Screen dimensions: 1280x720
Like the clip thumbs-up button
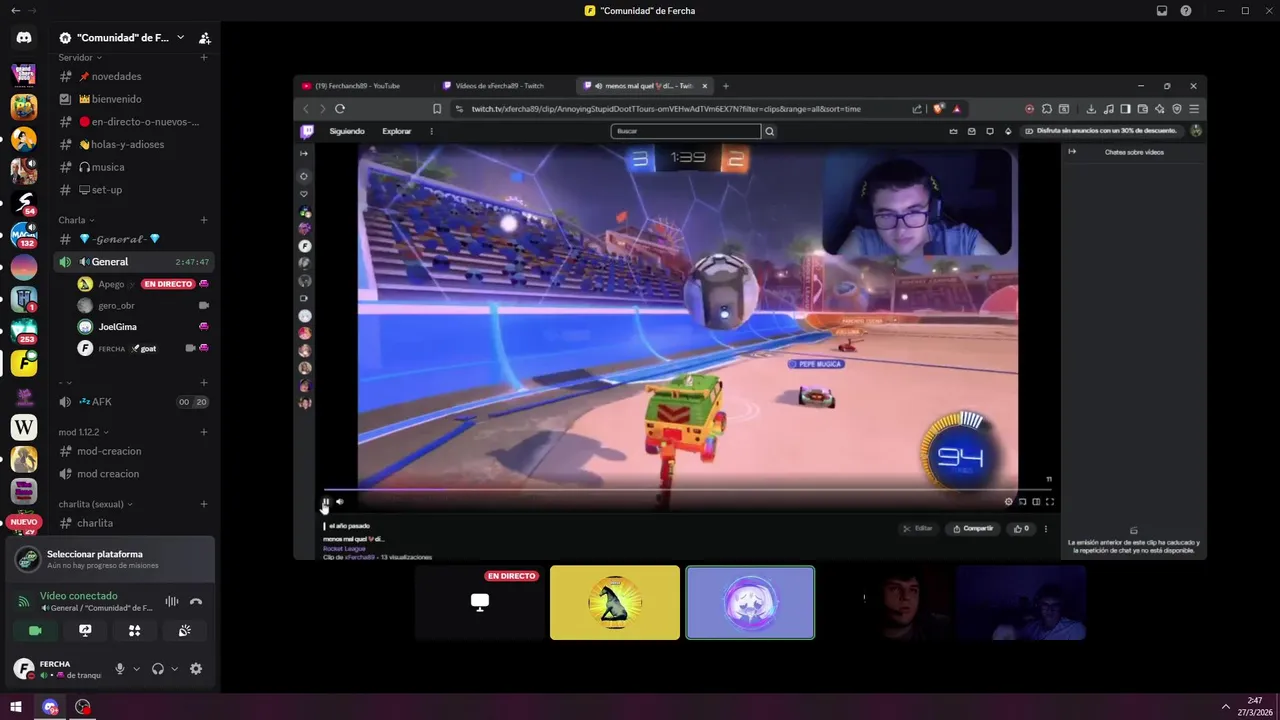tap(1021, 529)
